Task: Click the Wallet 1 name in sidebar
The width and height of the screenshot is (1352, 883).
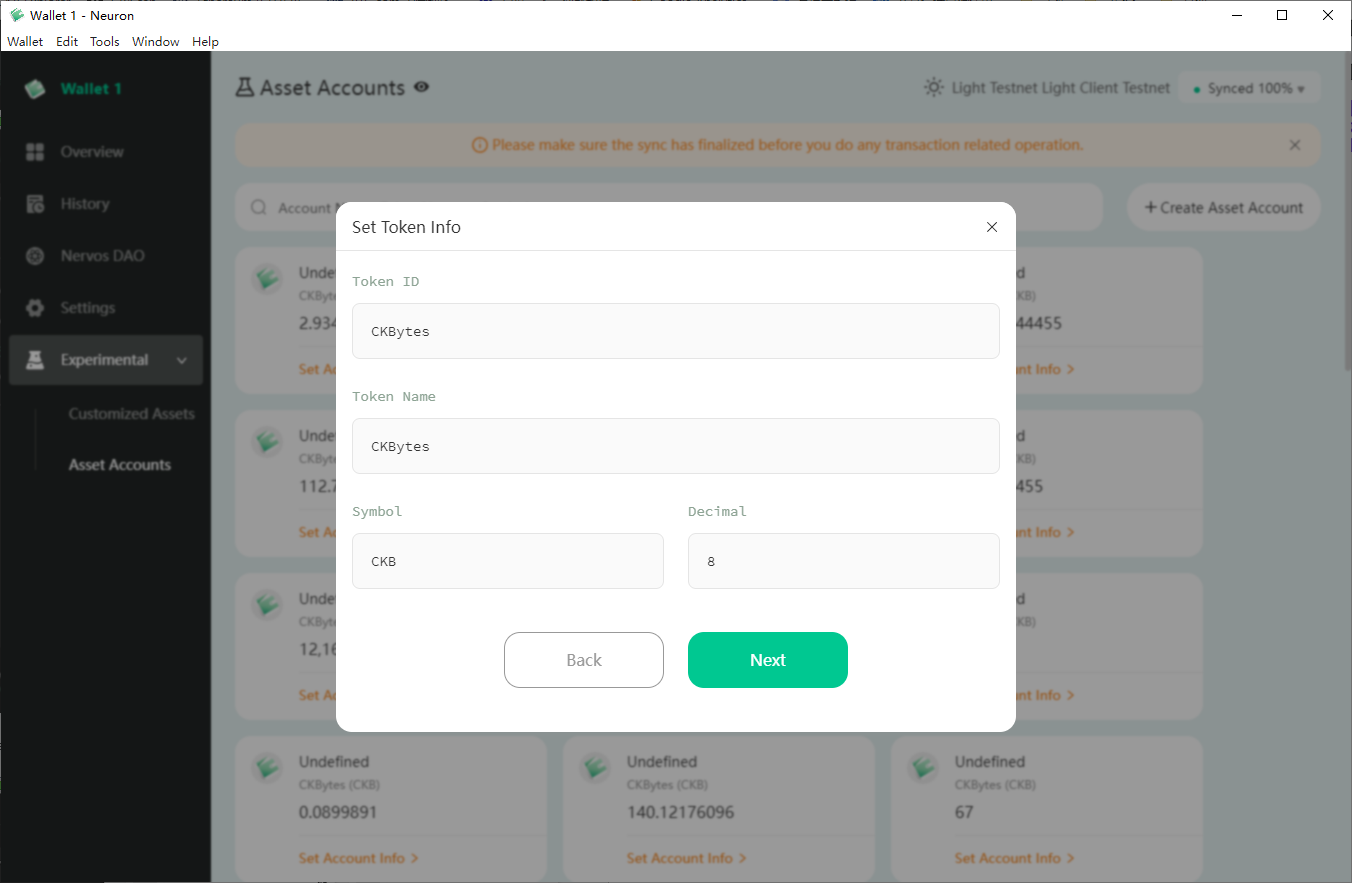Action: (x=91, y=89)
